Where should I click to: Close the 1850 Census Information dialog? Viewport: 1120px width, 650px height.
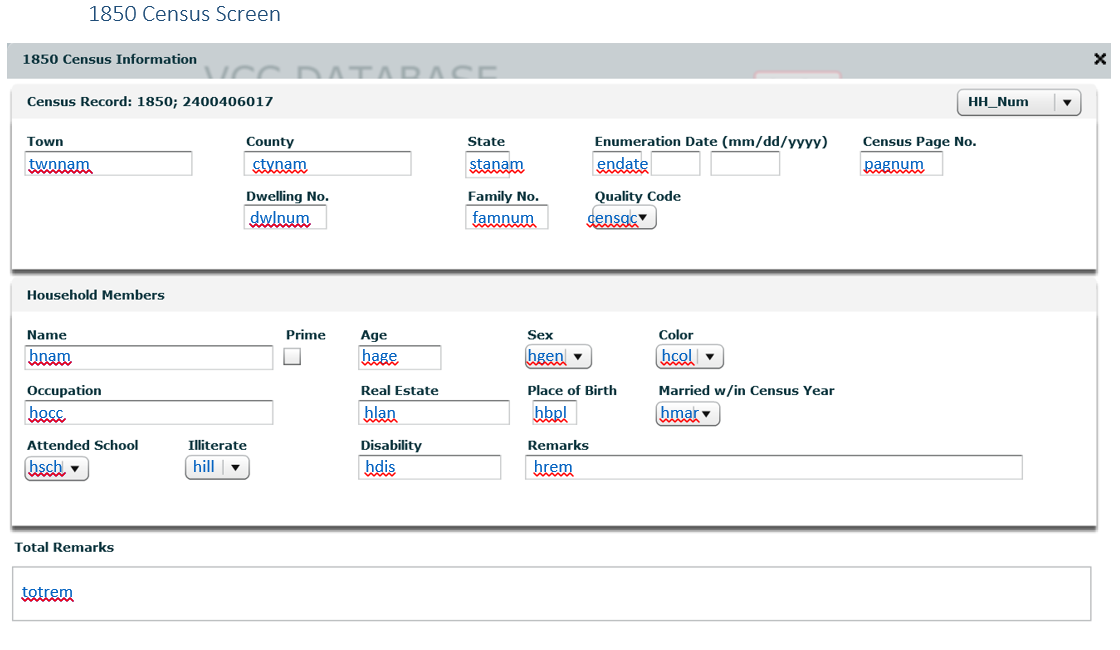click(1100, 60)
